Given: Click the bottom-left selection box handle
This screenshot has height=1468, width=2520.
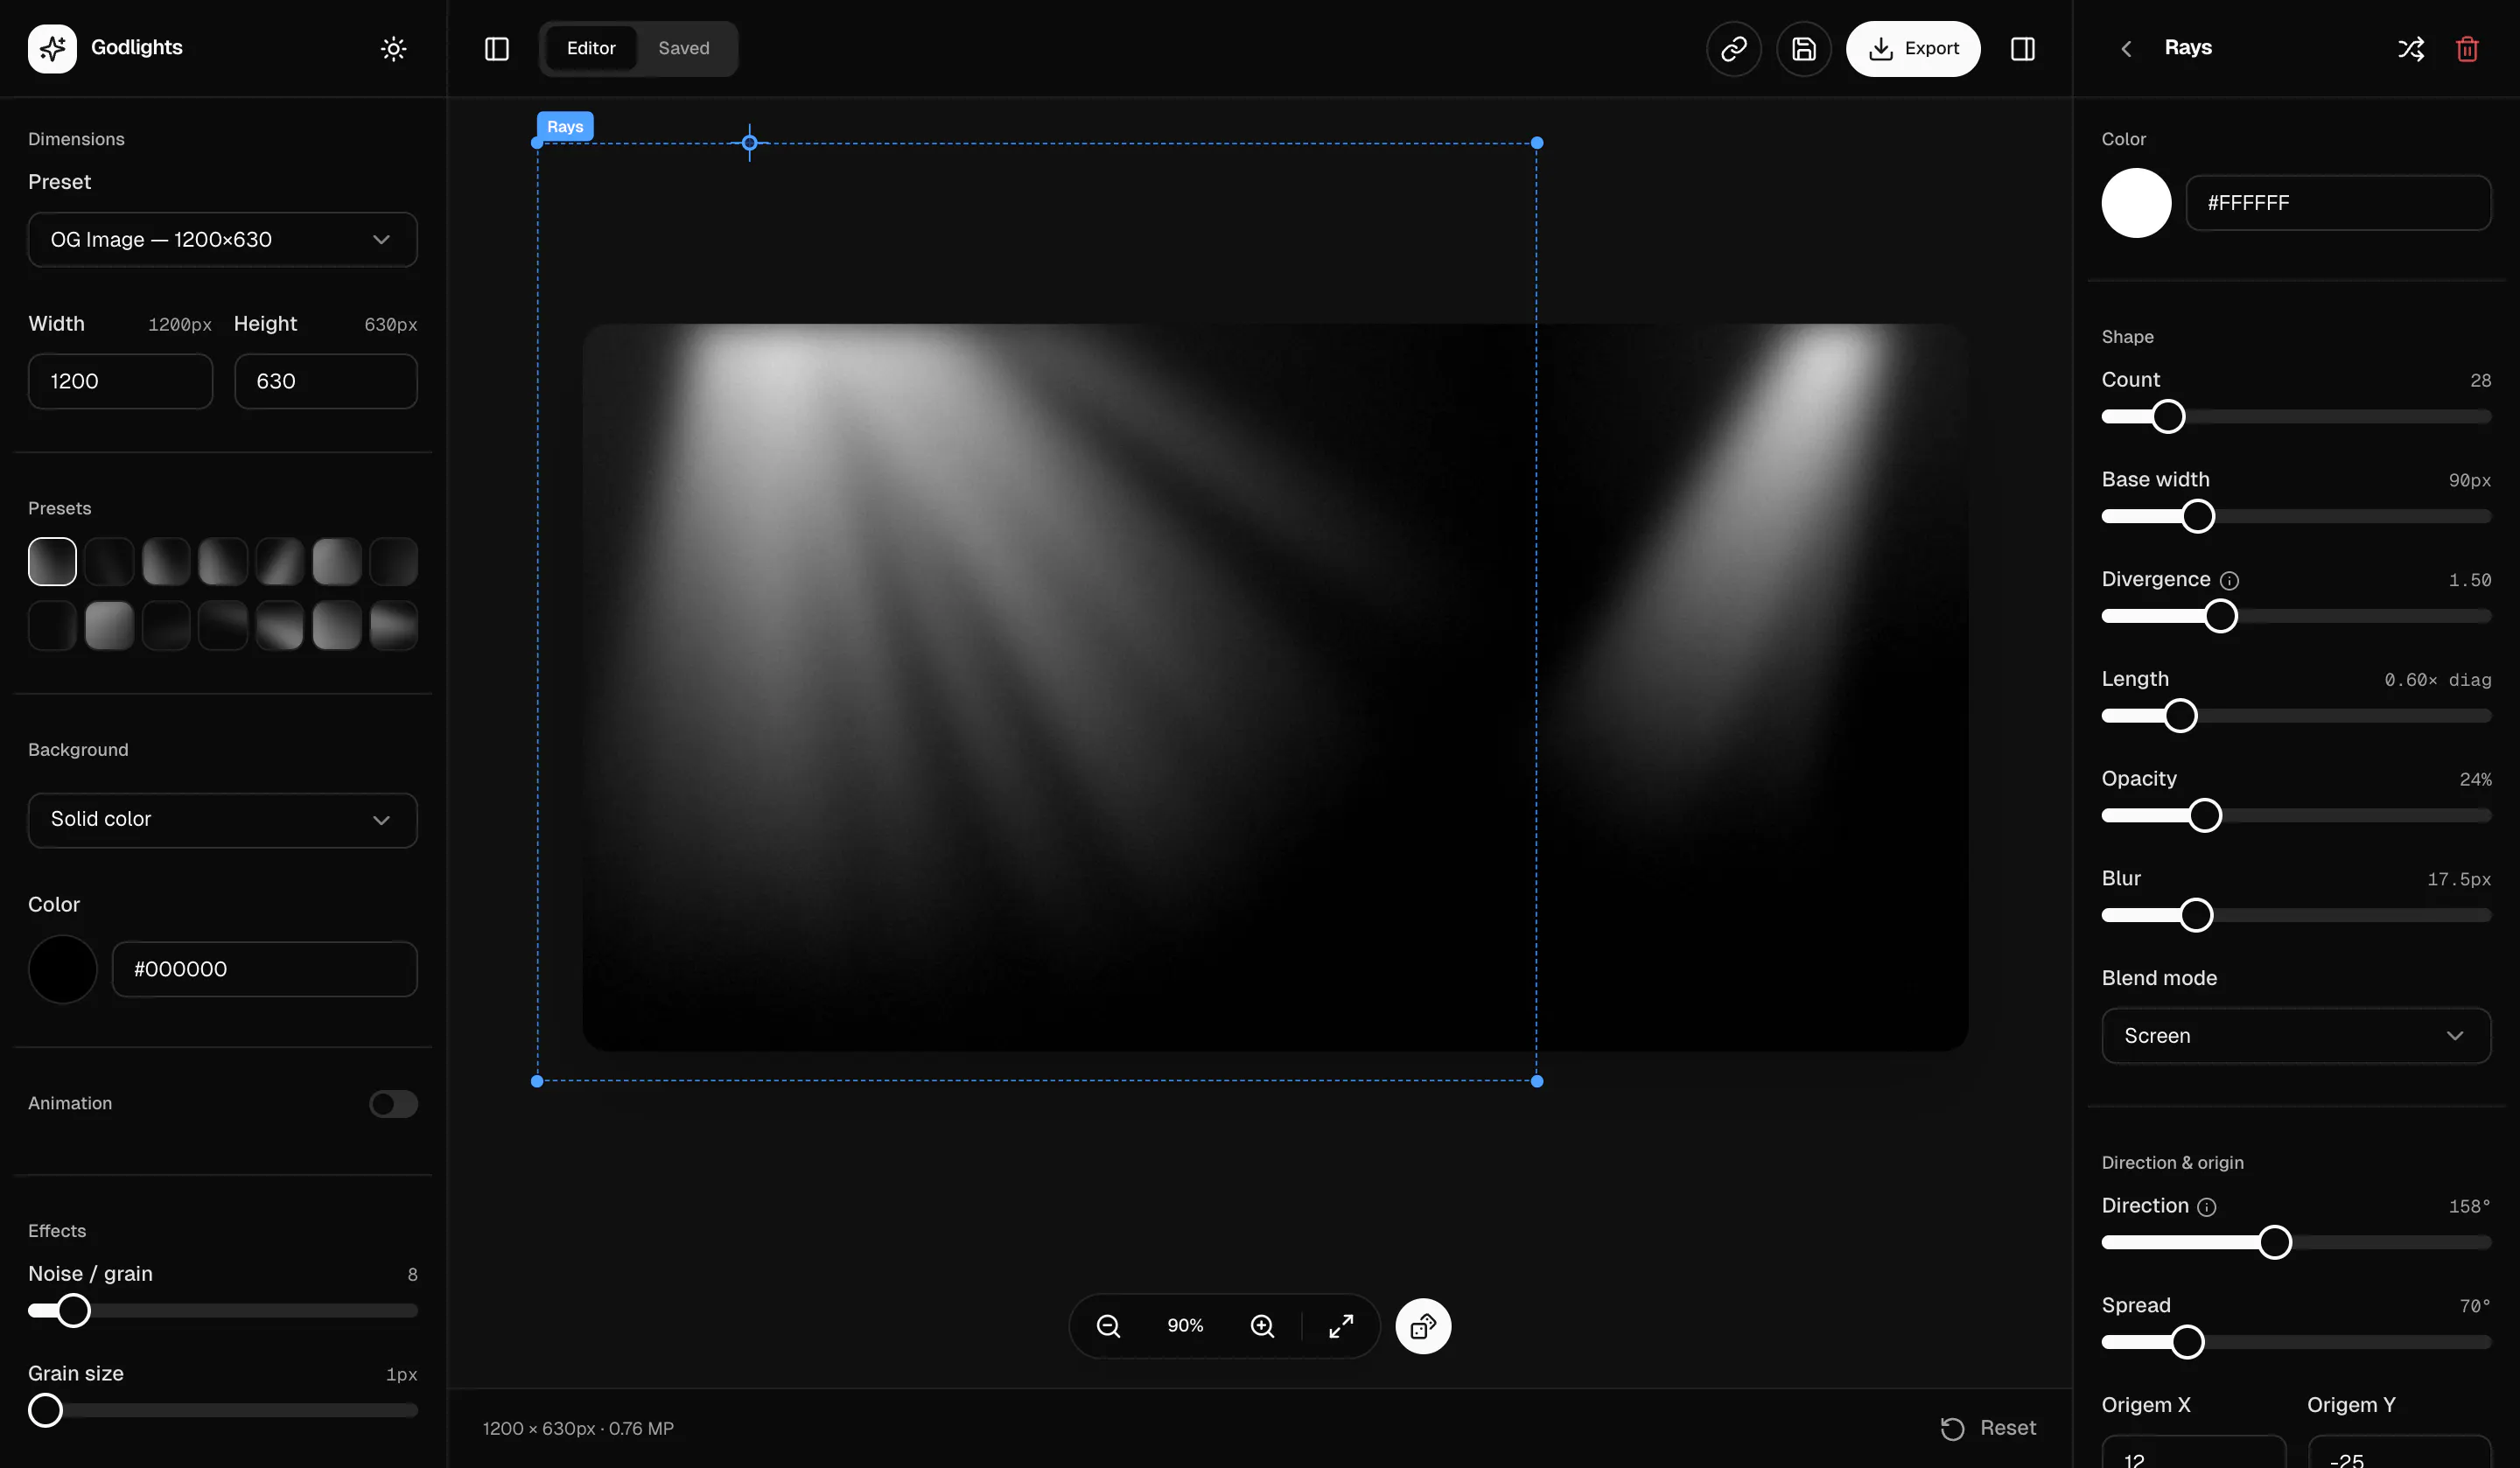Looking at the screenshot, I should [x=537, y=1081].
